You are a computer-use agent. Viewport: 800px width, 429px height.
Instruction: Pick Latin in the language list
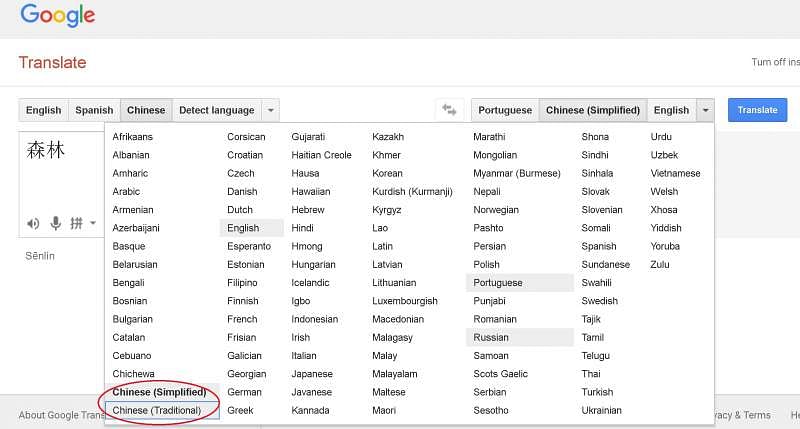pos(382,246)
